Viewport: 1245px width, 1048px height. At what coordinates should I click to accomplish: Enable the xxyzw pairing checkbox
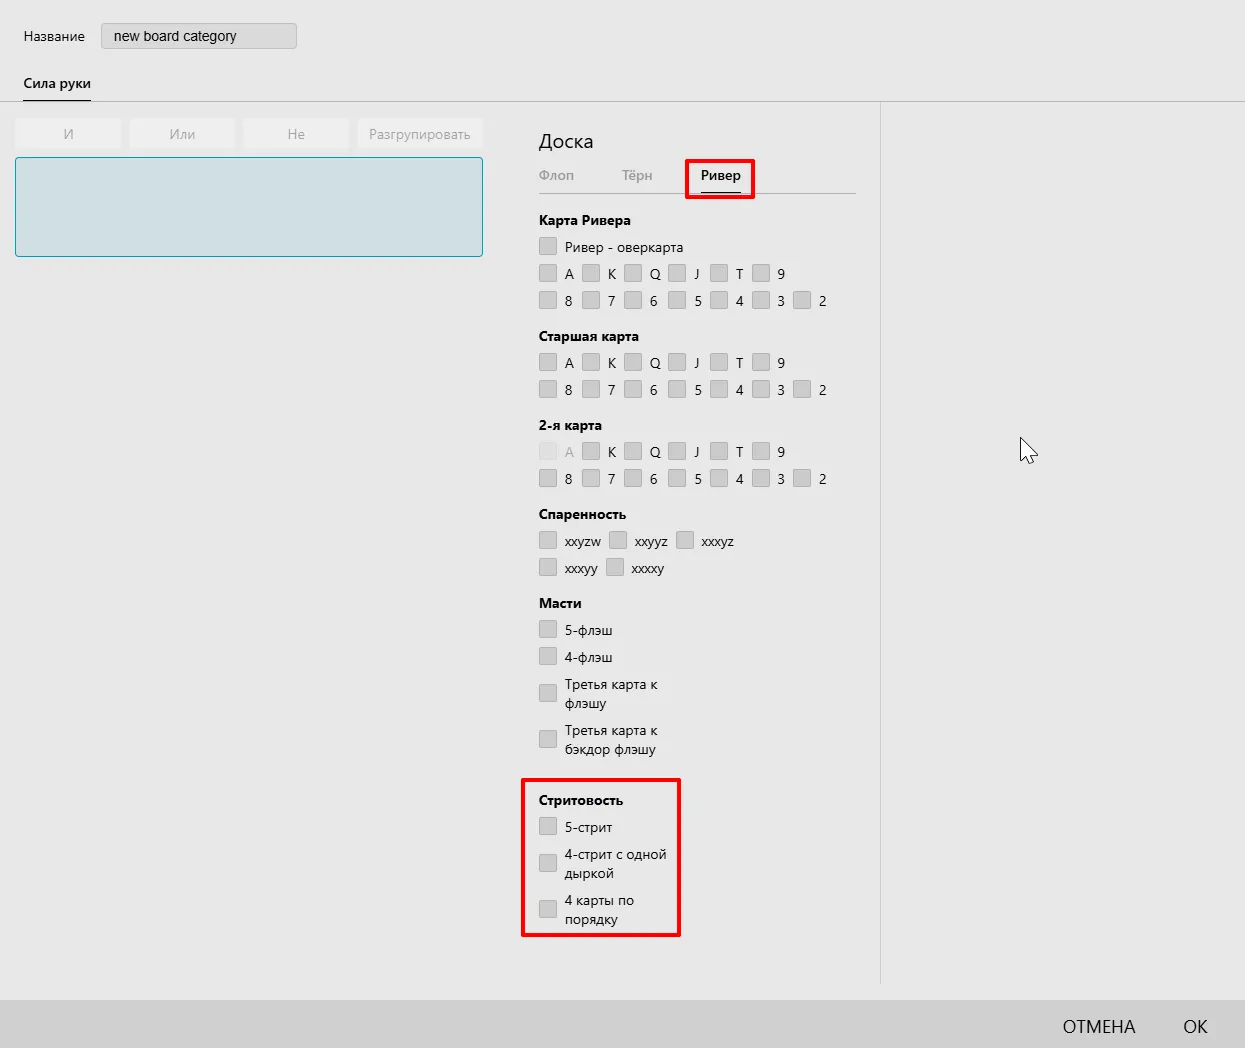pyautogui.click(x=548, y=540)
